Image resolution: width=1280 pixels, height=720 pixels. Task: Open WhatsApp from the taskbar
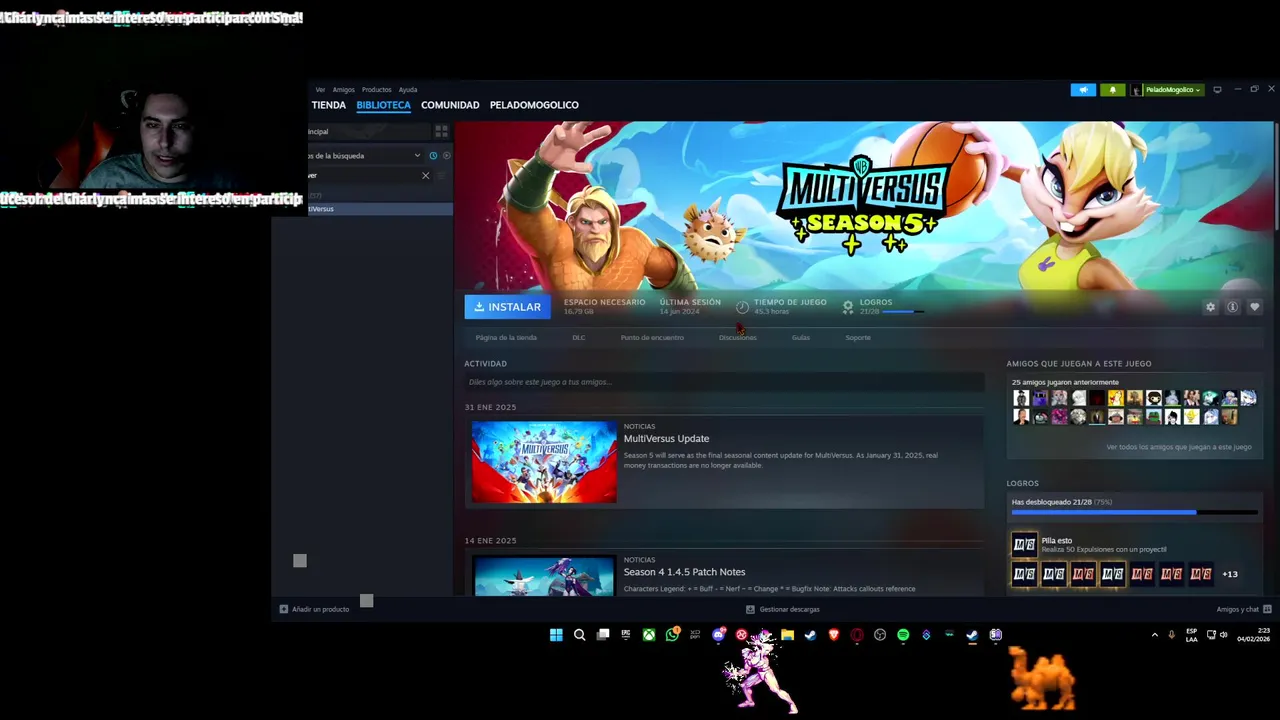tap(672, 635)
